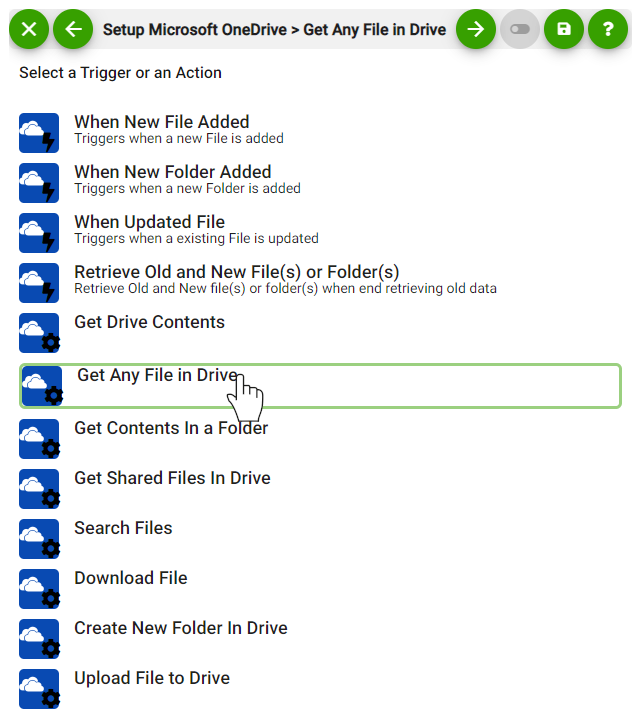Click the Upload File to Drive icon
638x719 pixels.
click(39, 689)
